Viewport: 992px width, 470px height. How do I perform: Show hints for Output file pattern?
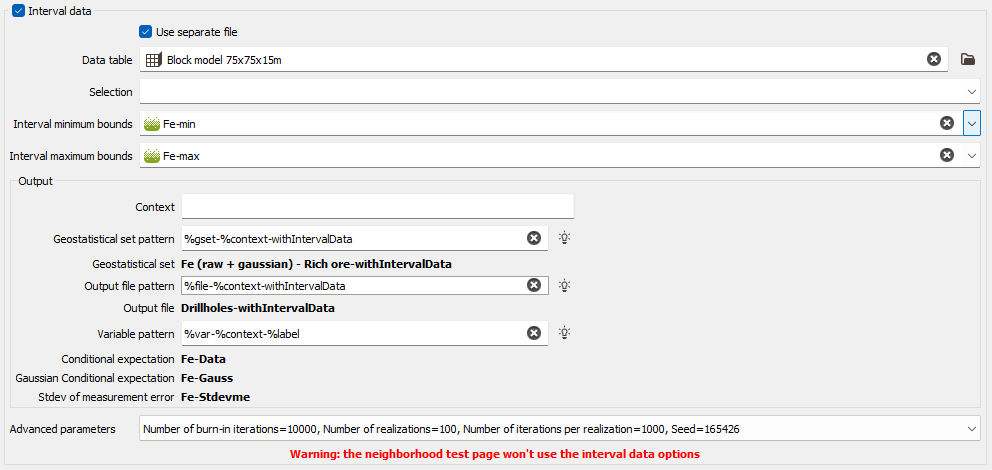click(564, 285)
